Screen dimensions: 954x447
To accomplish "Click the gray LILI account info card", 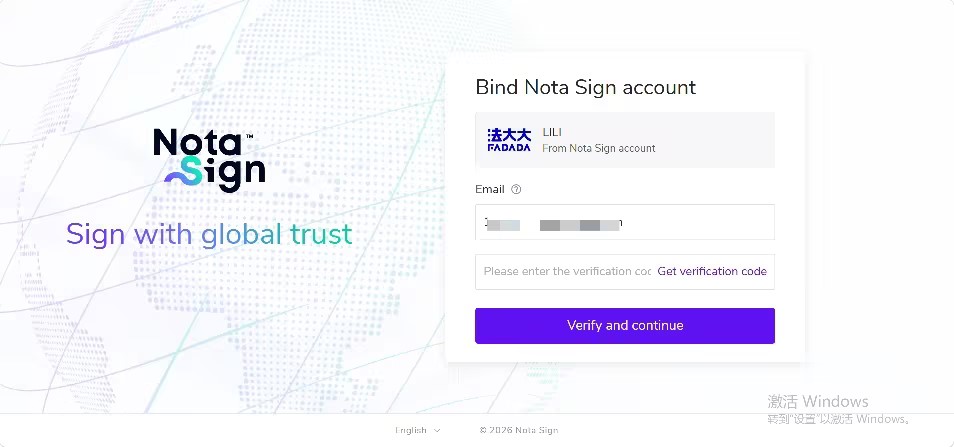I will coord(625,140).
